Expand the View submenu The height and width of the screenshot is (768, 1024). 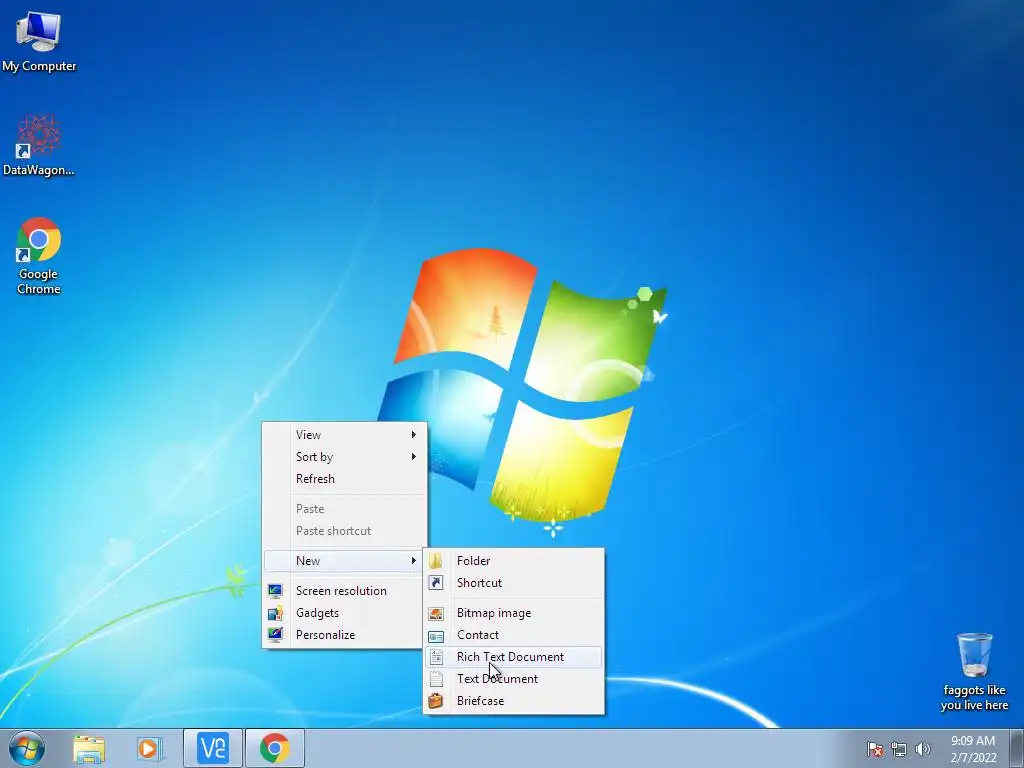pos(344,435)
